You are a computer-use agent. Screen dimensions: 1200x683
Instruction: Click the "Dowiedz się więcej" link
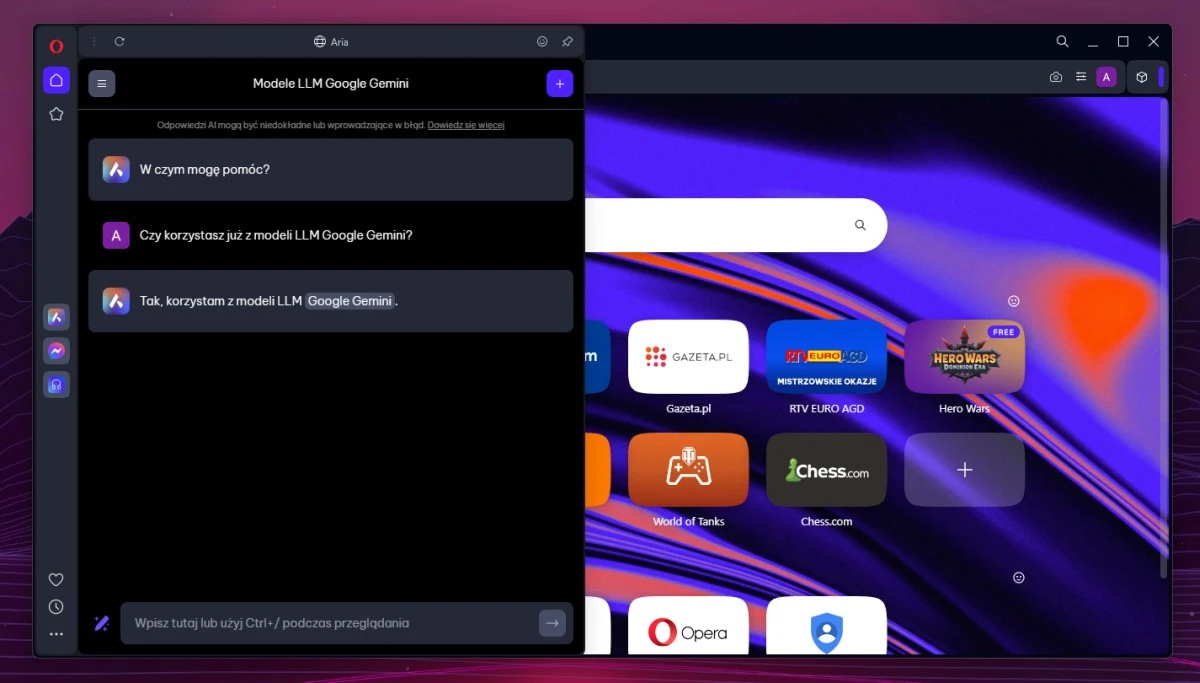tap(466, 125)
